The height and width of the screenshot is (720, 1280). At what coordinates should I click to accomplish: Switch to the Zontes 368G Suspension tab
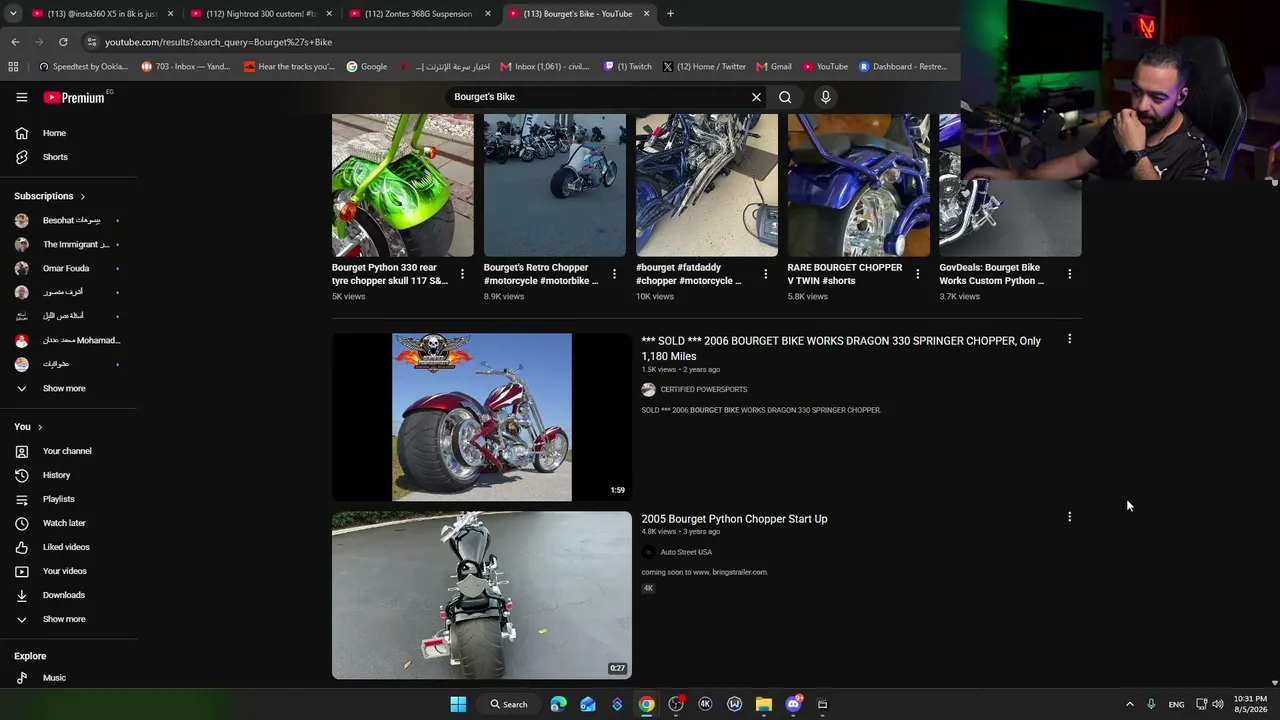[x=420, y=14]
